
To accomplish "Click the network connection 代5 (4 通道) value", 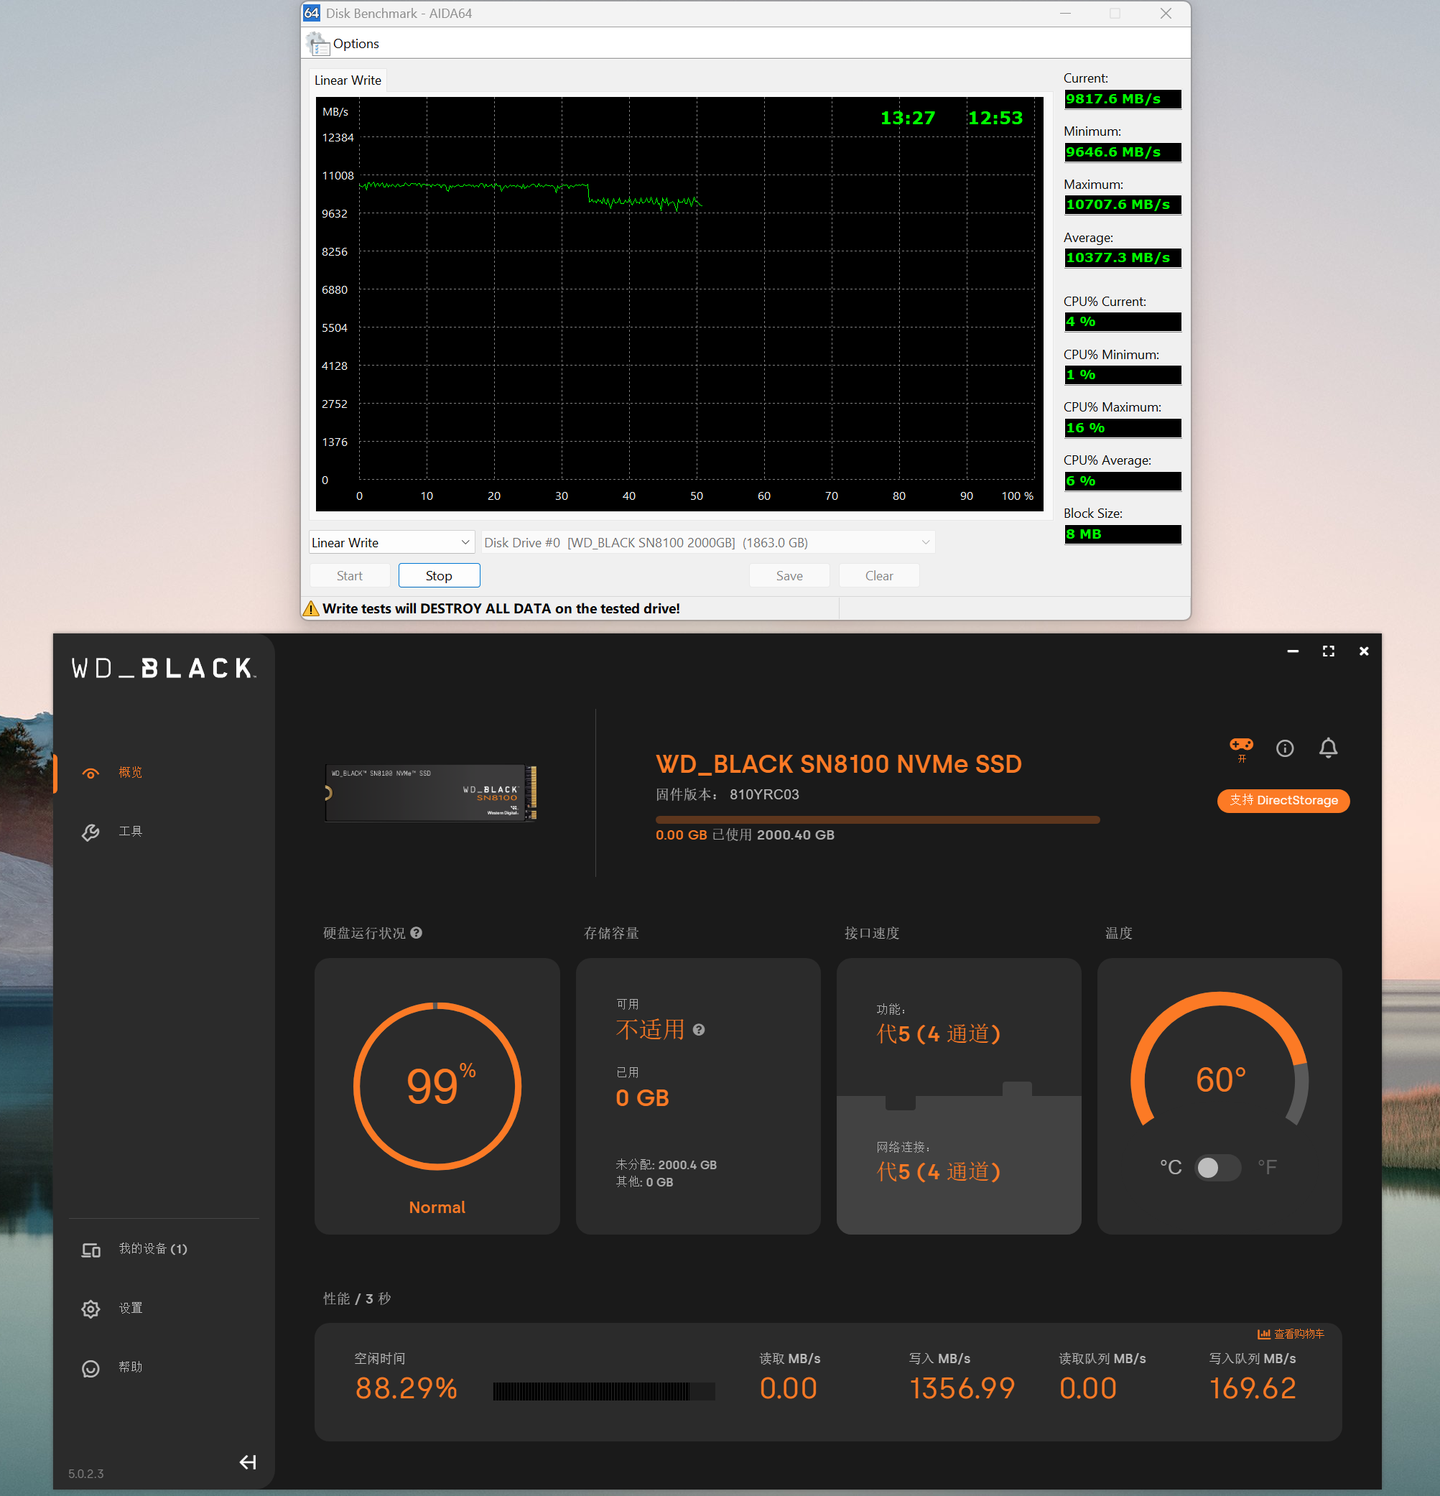I will [939, 1171].
